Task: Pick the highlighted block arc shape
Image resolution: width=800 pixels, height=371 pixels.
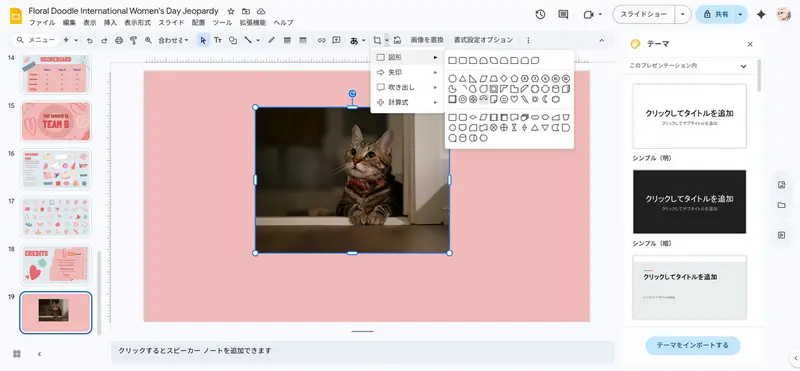Action: coord(484,100)
